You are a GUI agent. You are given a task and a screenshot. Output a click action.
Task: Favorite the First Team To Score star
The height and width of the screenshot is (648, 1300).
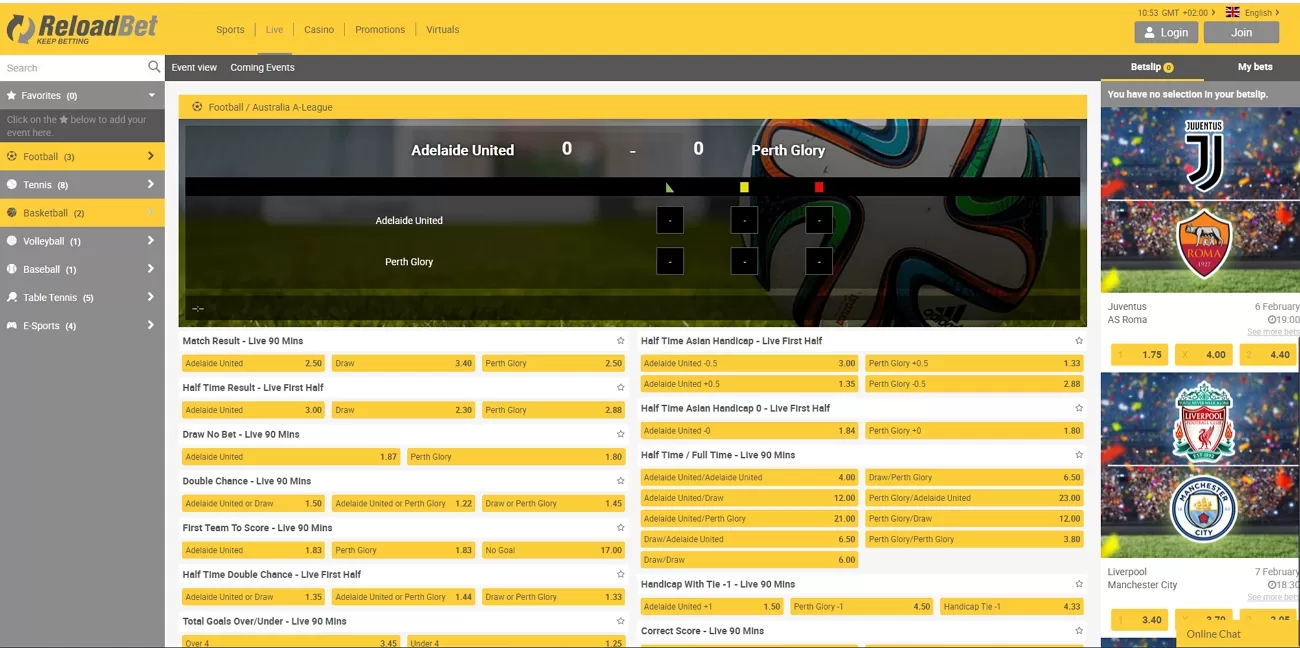(x=621, y=528)
